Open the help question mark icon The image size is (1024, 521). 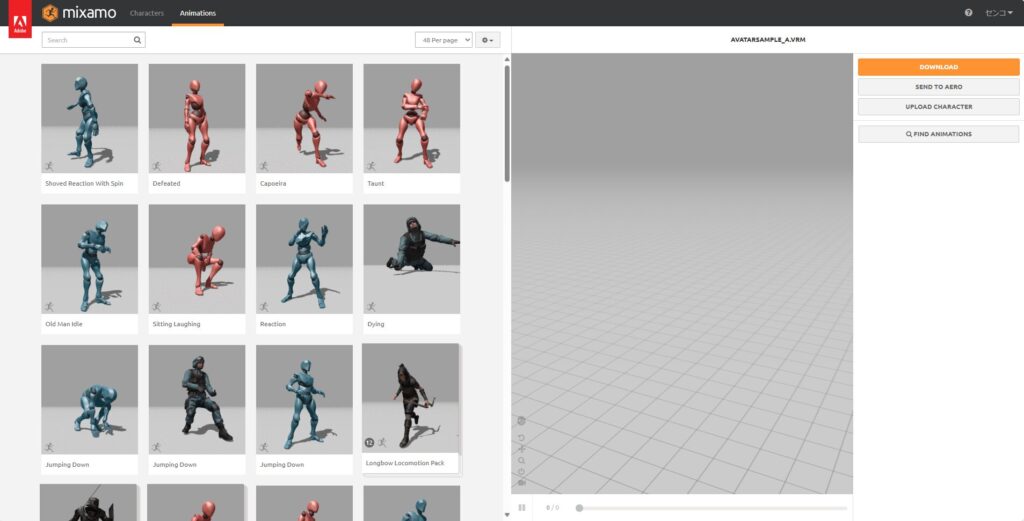tap(968, 13)
